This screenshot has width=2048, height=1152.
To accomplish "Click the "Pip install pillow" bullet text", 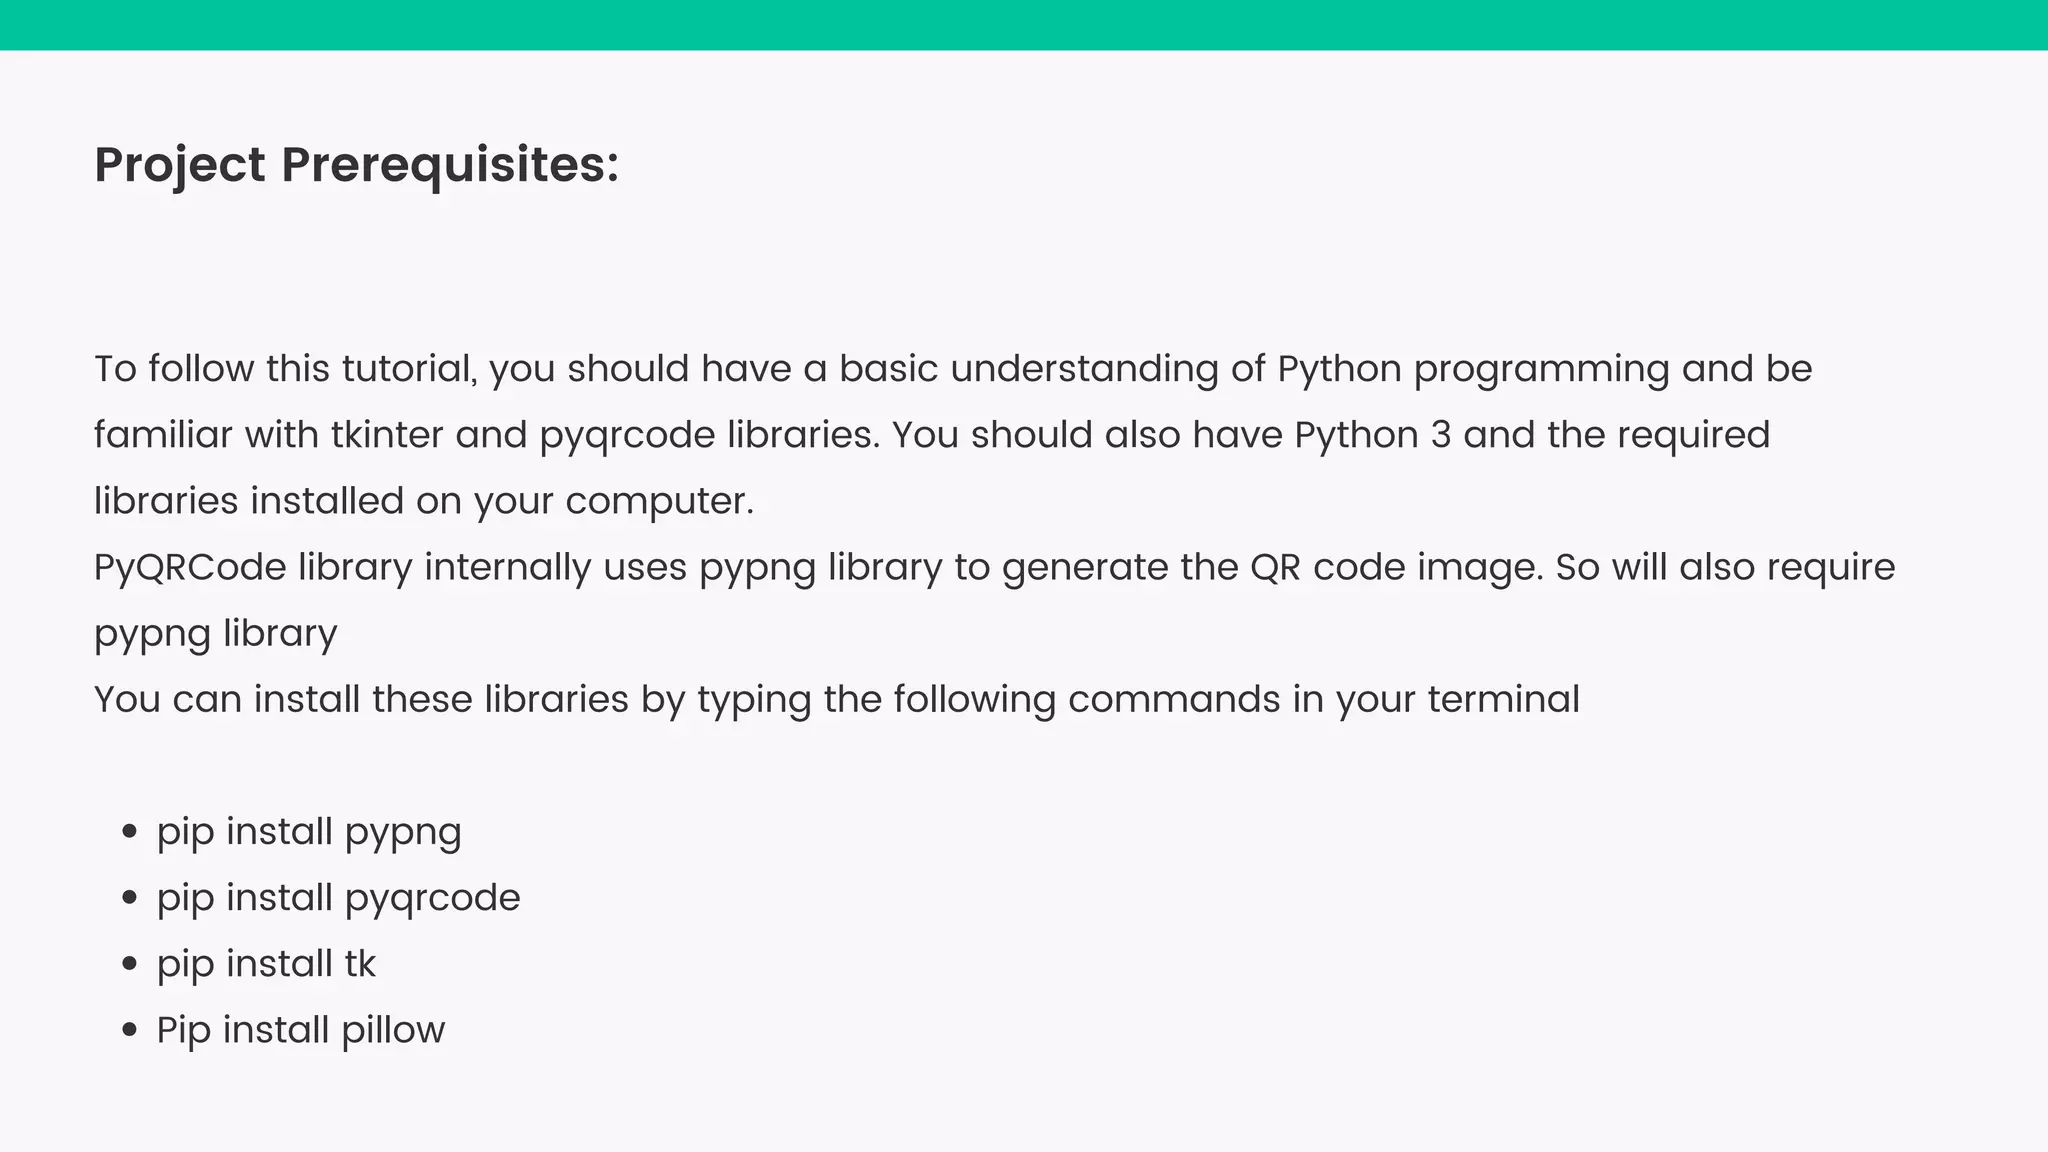I will pos(300,1030).
